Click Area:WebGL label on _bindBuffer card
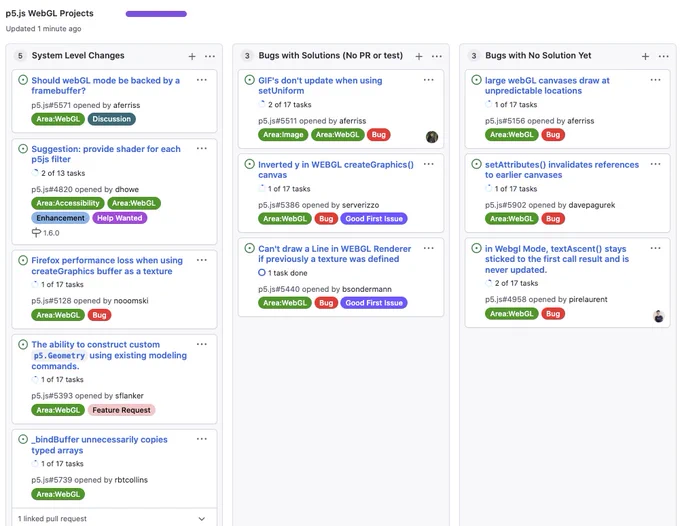The width and height of the screenshot is (680, 526). [58, 494]
